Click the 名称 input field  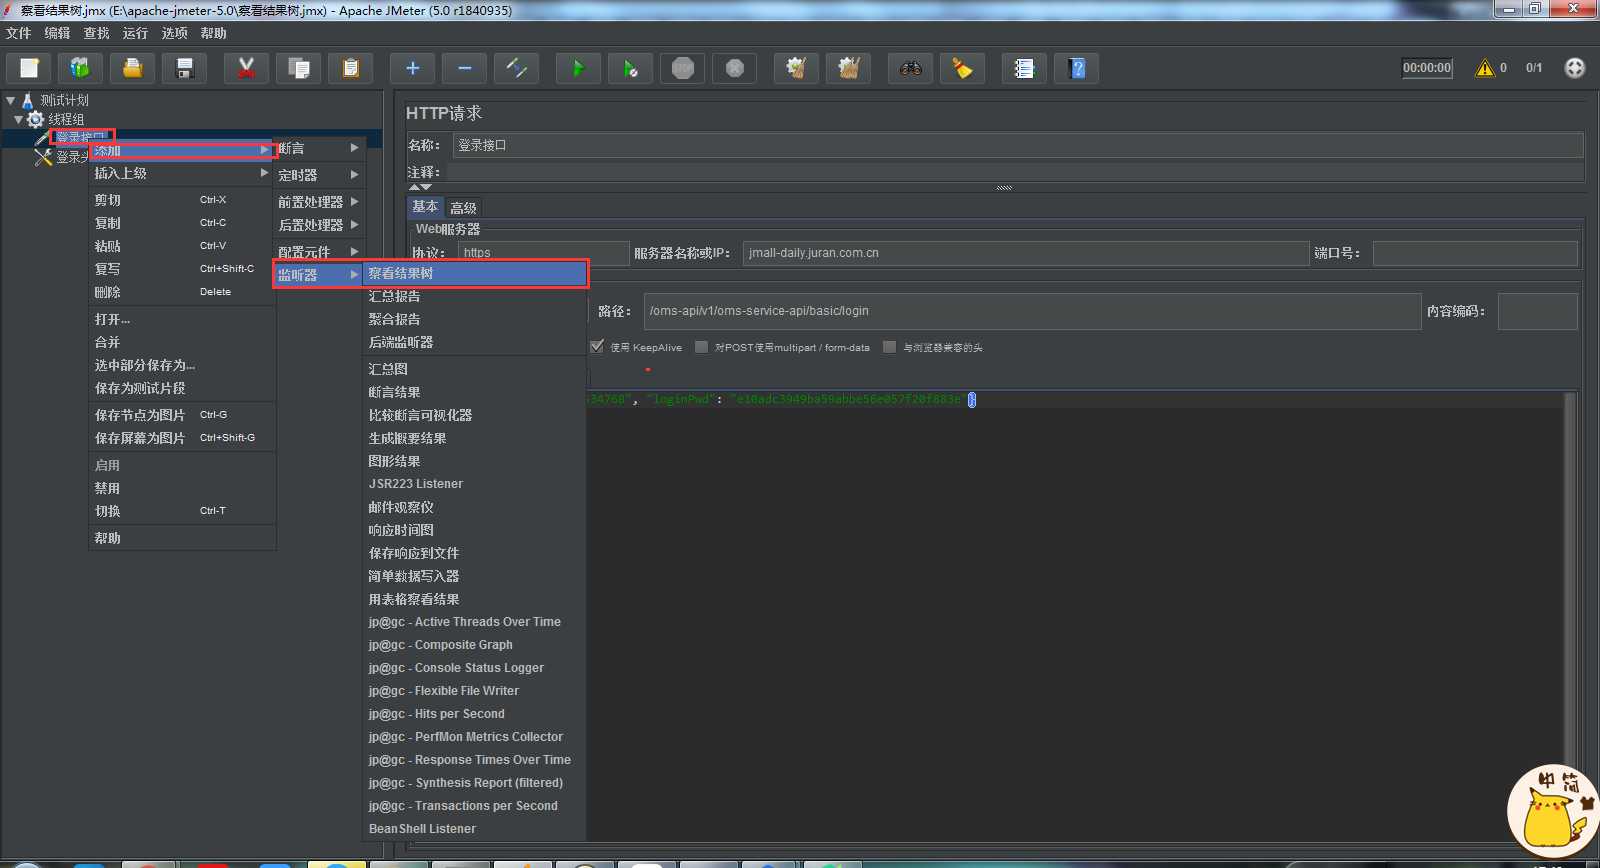coord(1018,145)
